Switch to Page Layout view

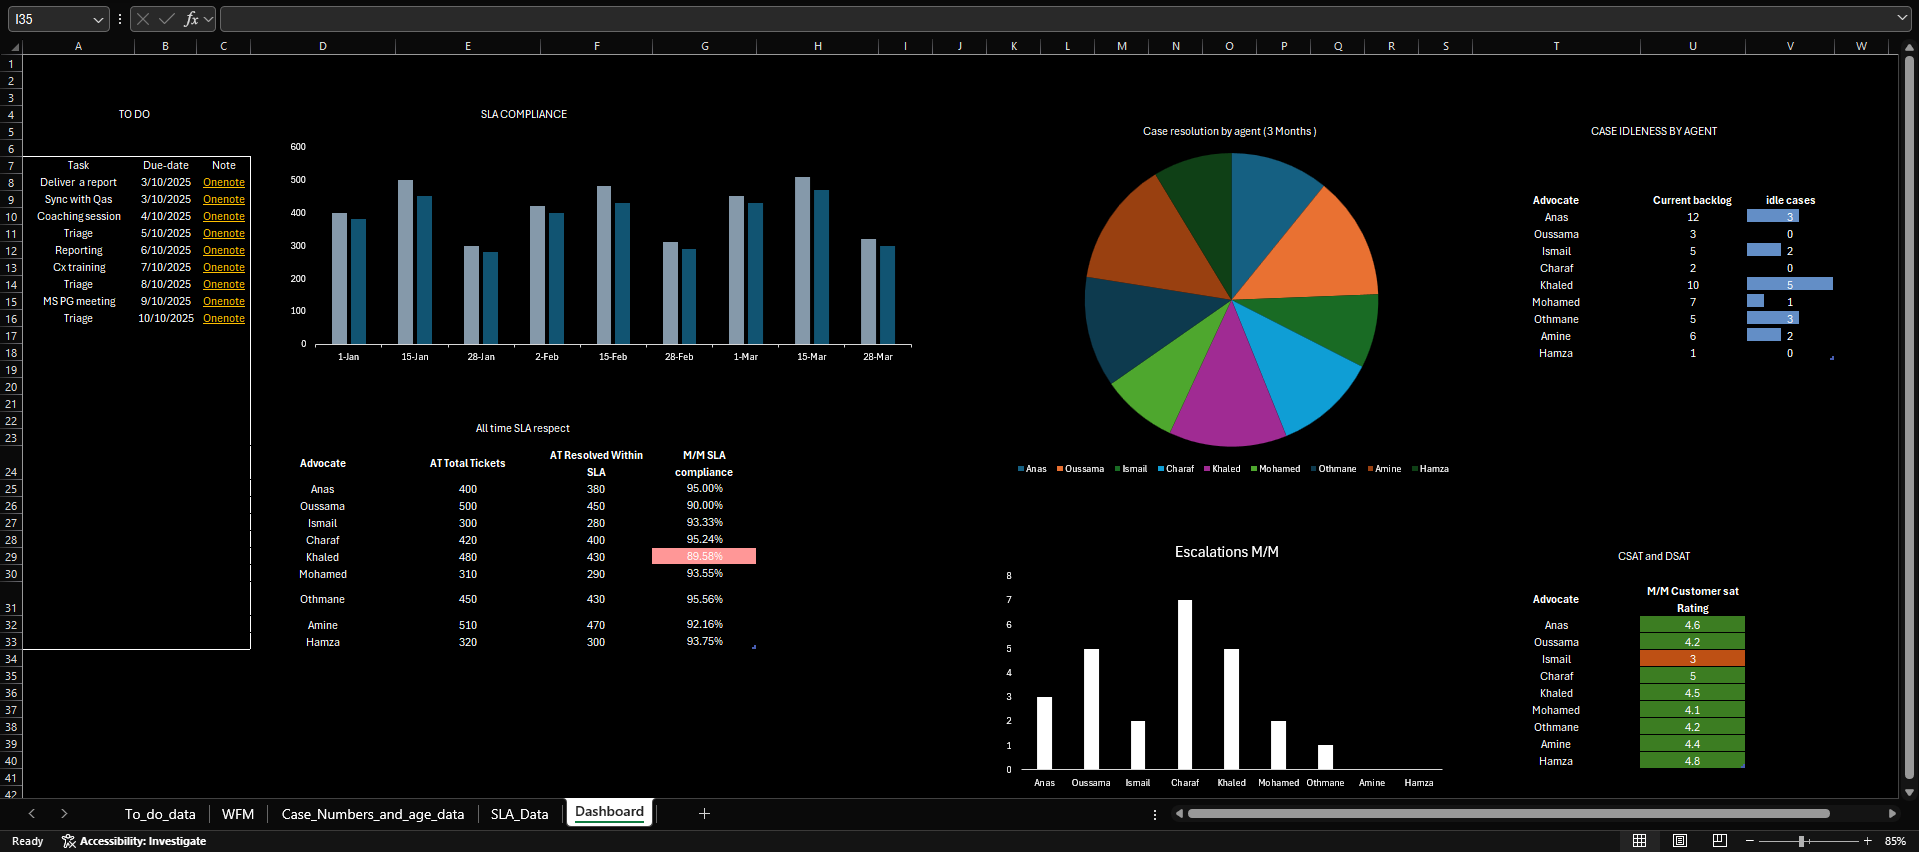(x=1680, y=841)
